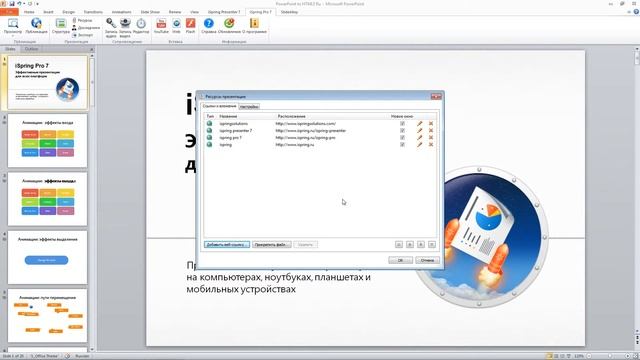Select the http://www.ispring.ru/ispring-presenter location cell
Image resolution: width=640 pixels, height=360 pixels.
(x=311, y=131)
